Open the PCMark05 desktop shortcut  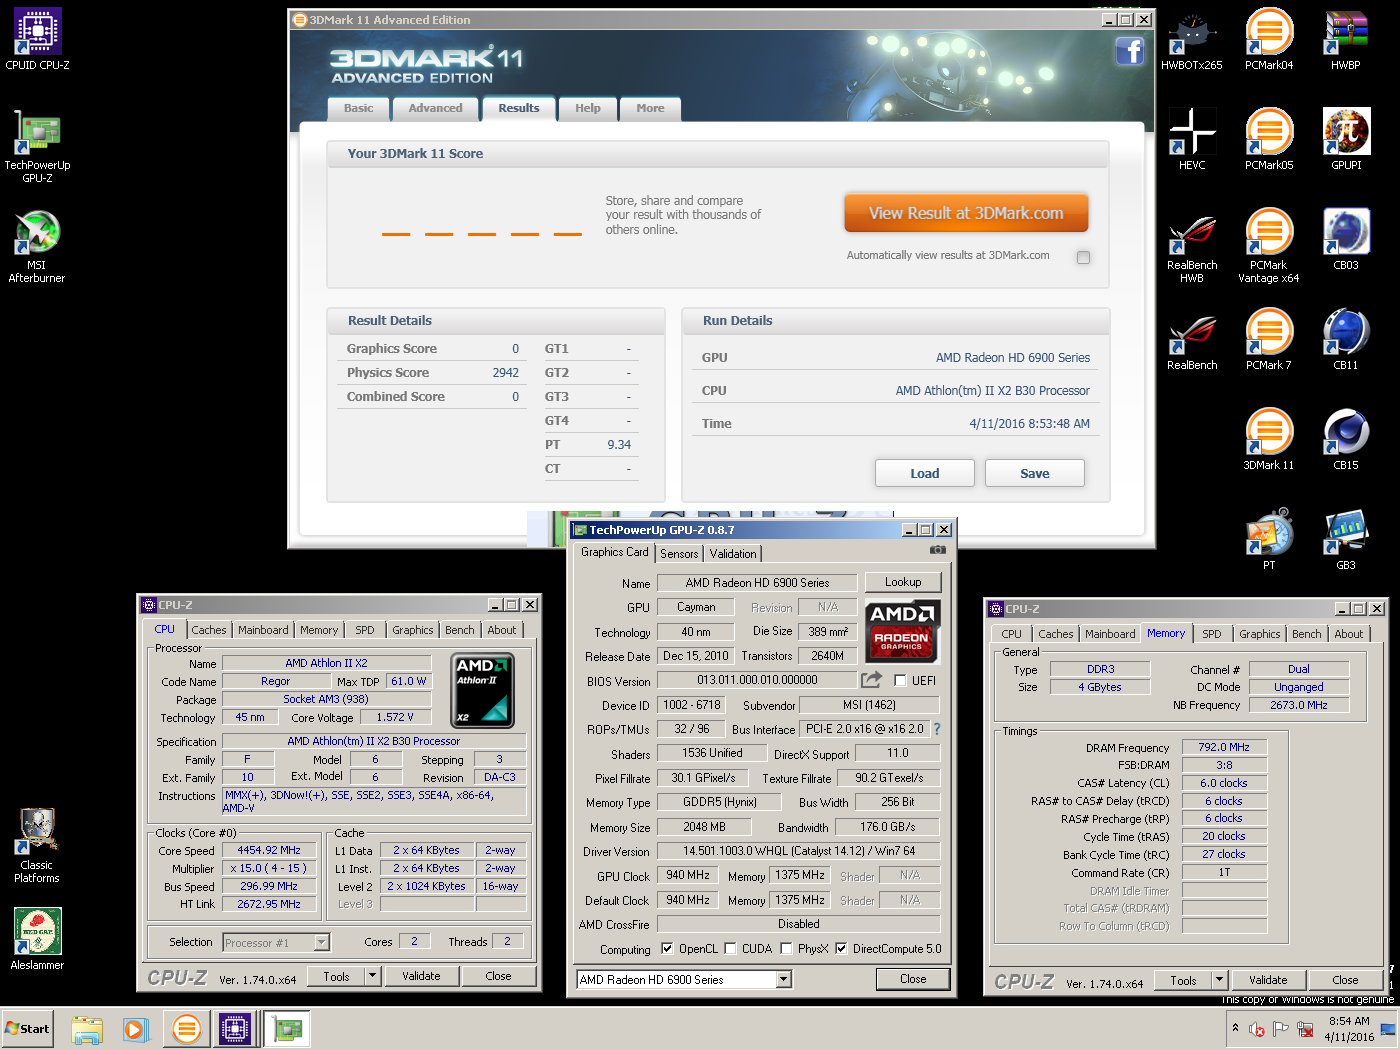coord(1269,140)
